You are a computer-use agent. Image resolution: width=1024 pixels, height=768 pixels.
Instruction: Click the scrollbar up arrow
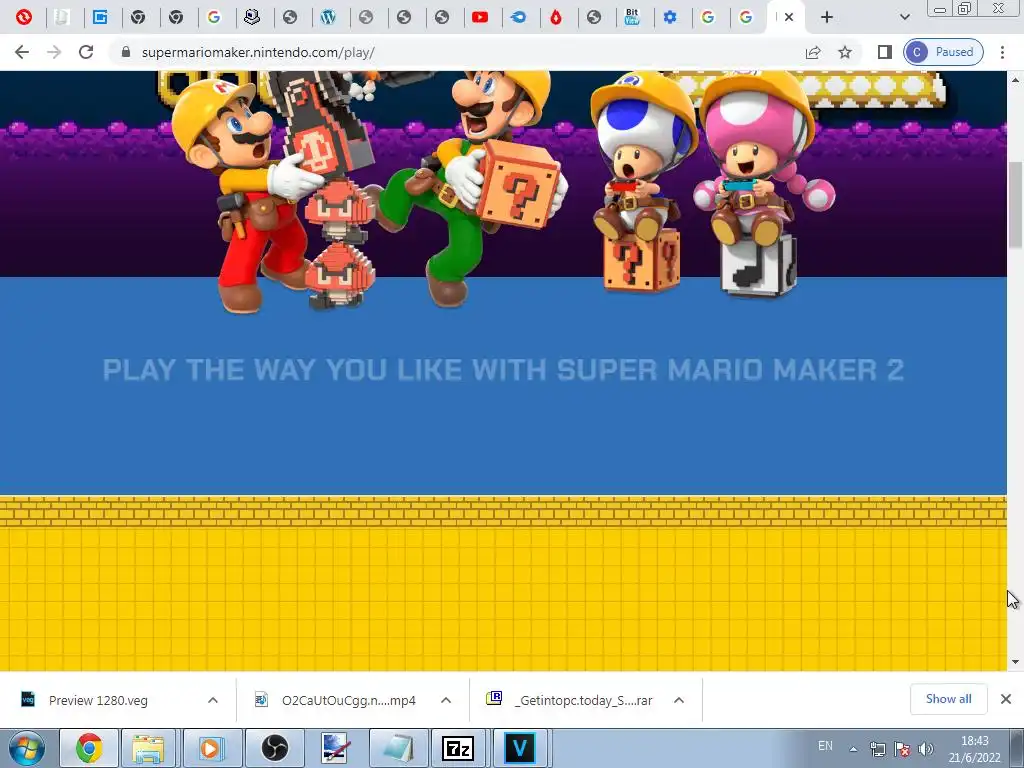(1015, 80)
